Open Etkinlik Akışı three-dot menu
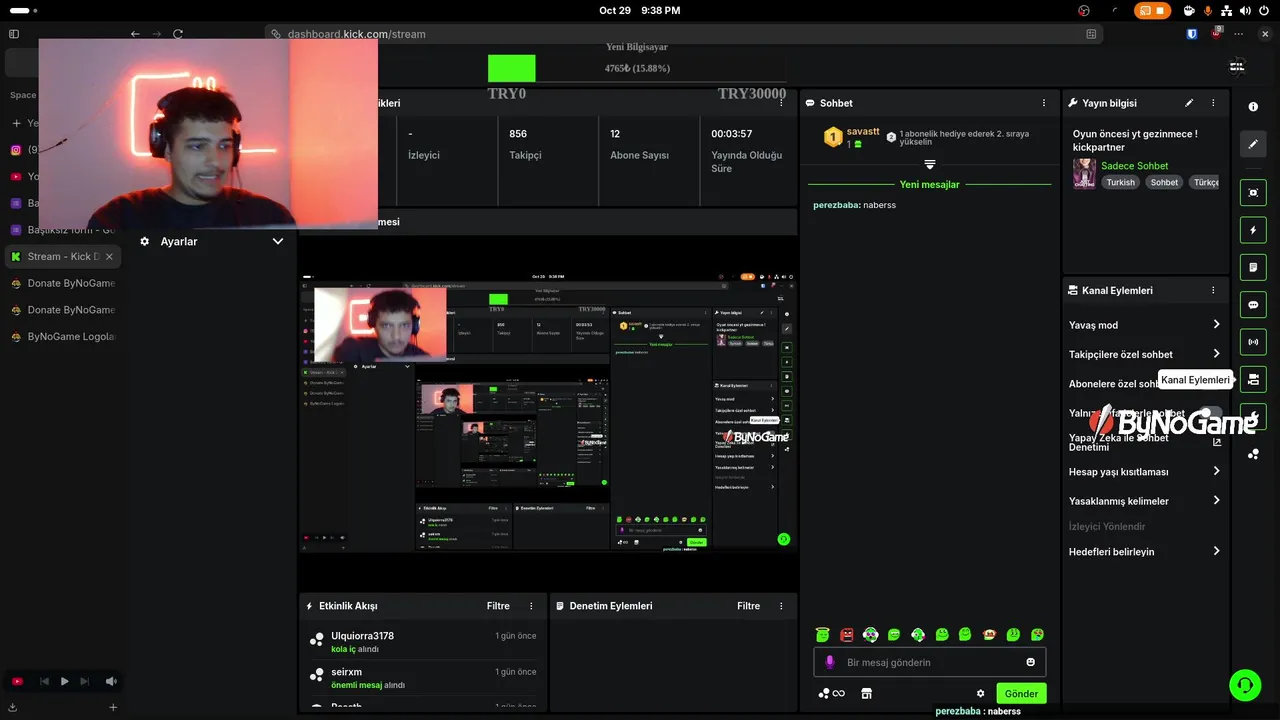Image resolution: width=1280 pixels, height=720 pixels. (x=531, y=606)
